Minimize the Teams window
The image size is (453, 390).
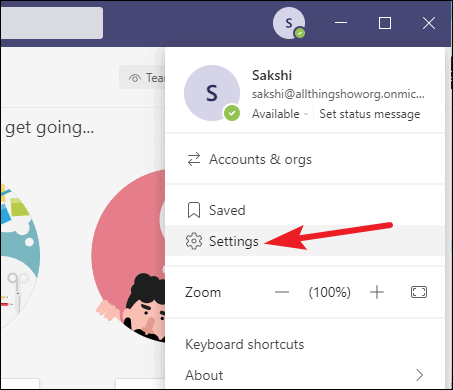pos(341,23)
